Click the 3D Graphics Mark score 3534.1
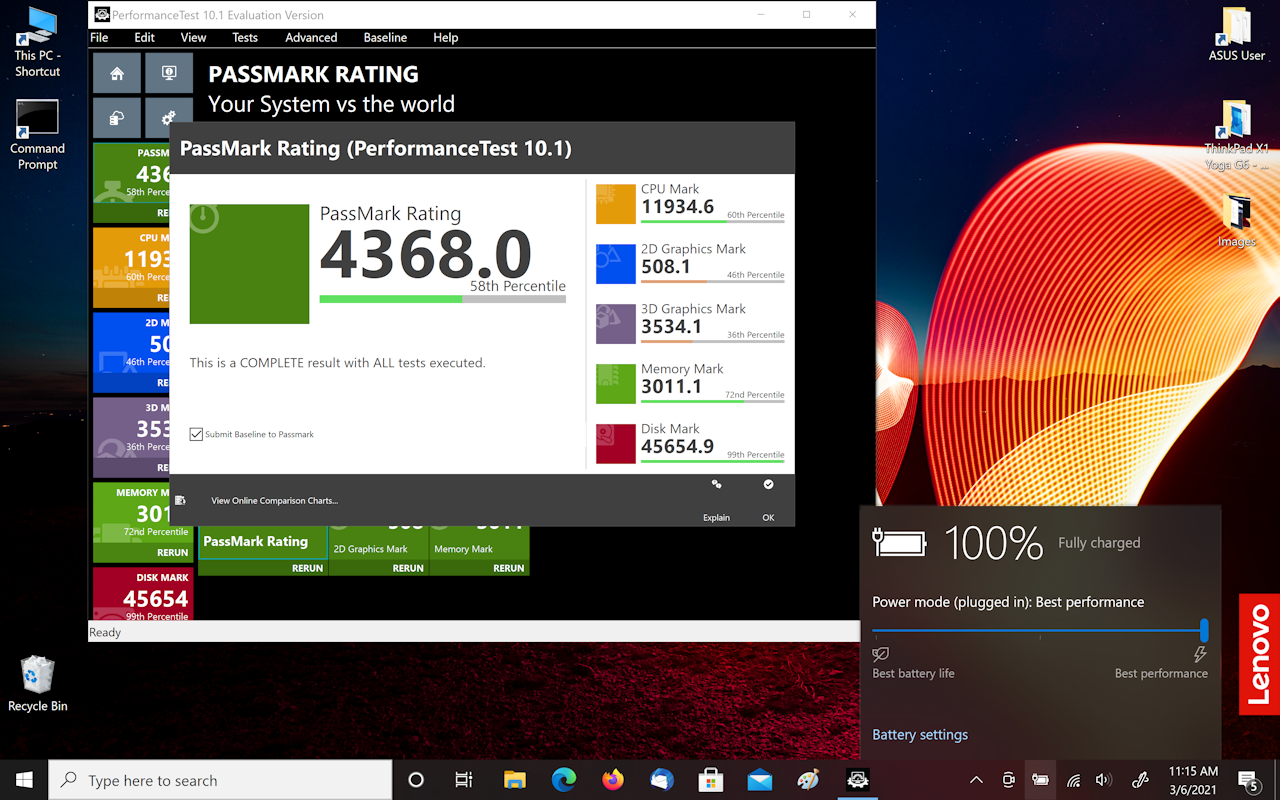This screenshot has width=1280, height=800. click(671, 327)
